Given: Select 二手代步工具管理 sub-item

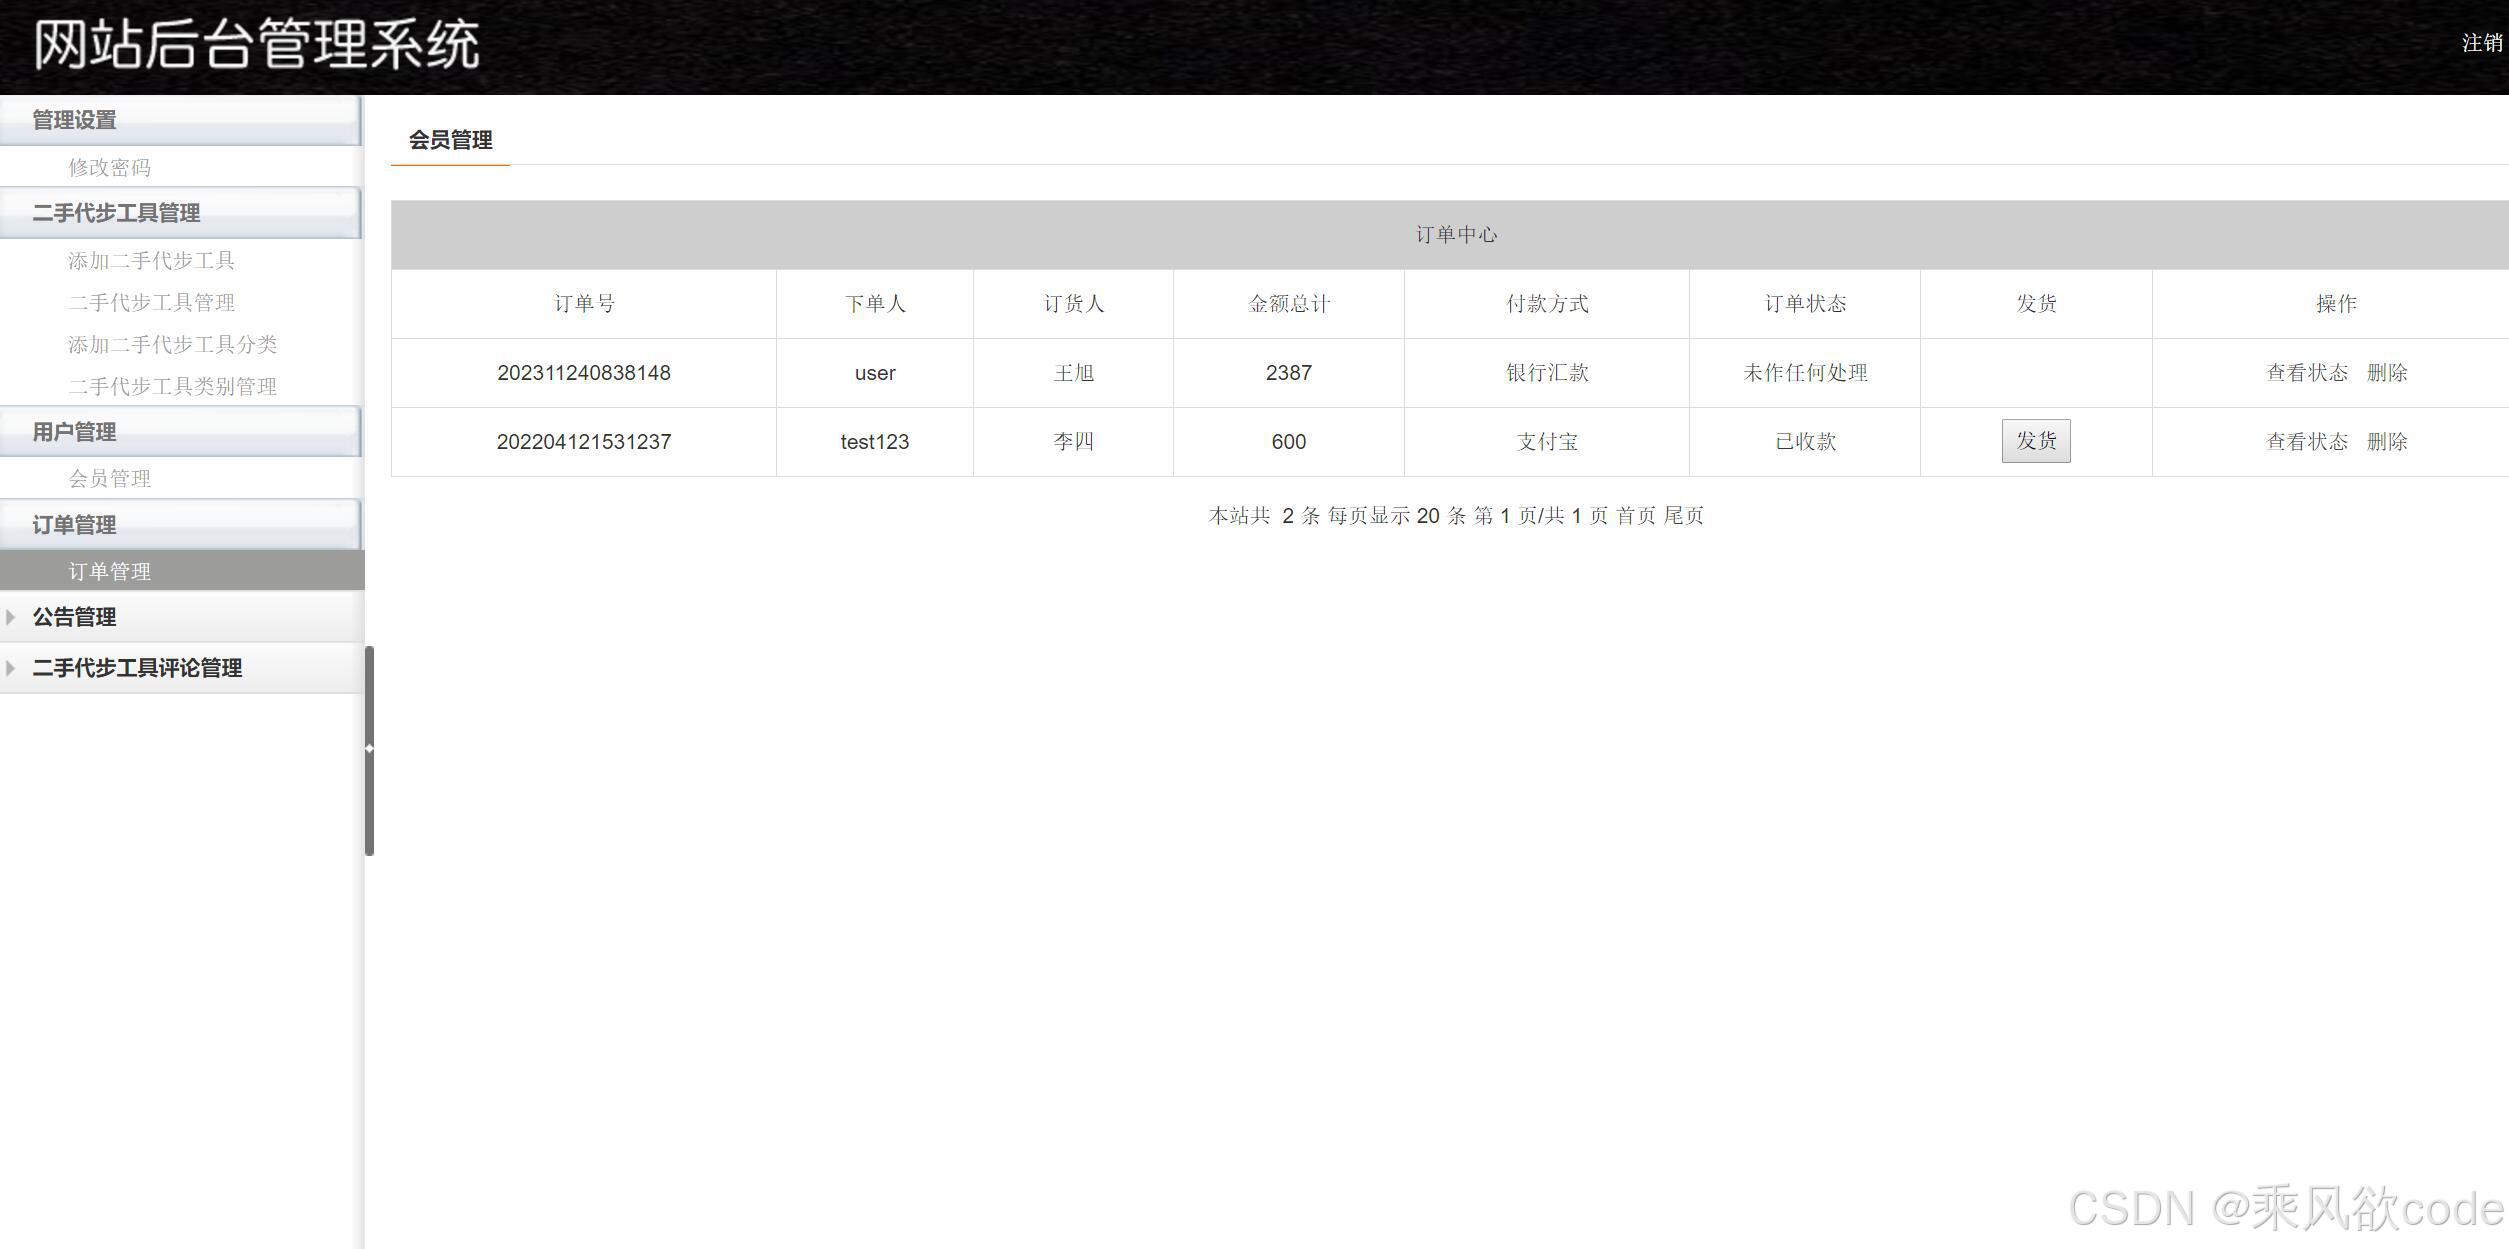Looking at the screenshot, I should click(151, 303).
